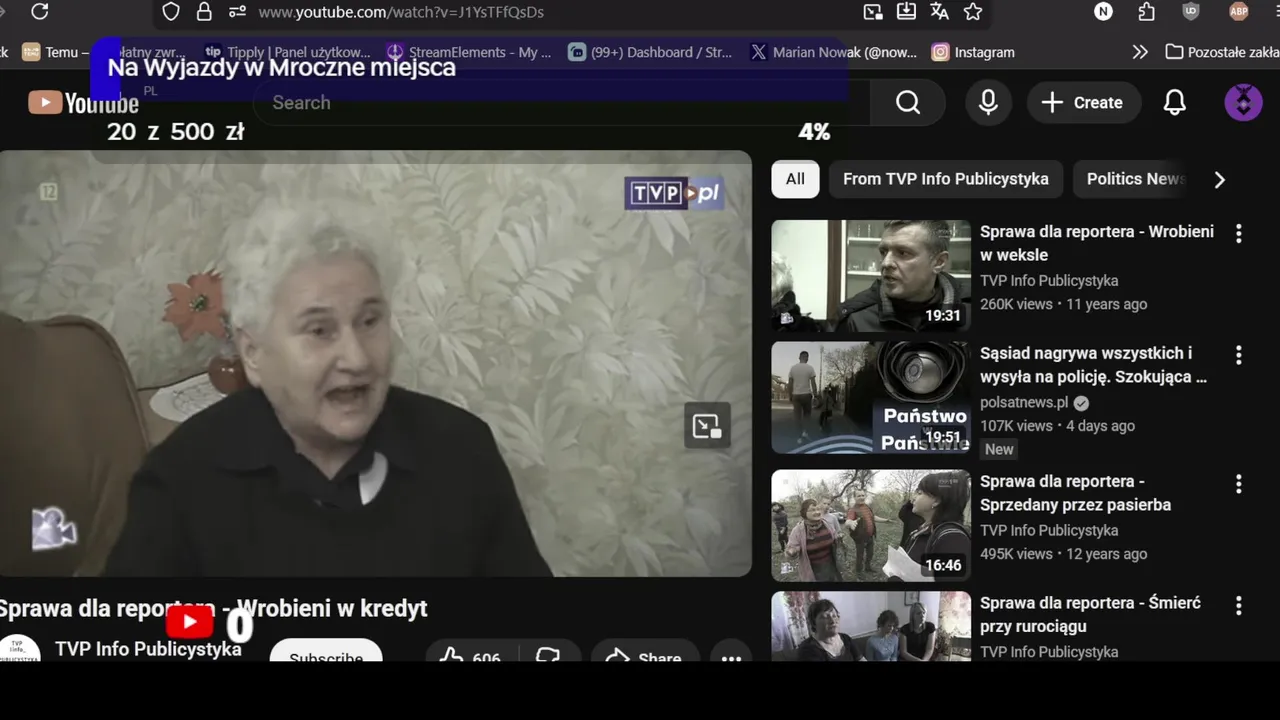Click the miniplayer icon on the video
Viewport: 1280px width, 720px height.
coord(707,427)
